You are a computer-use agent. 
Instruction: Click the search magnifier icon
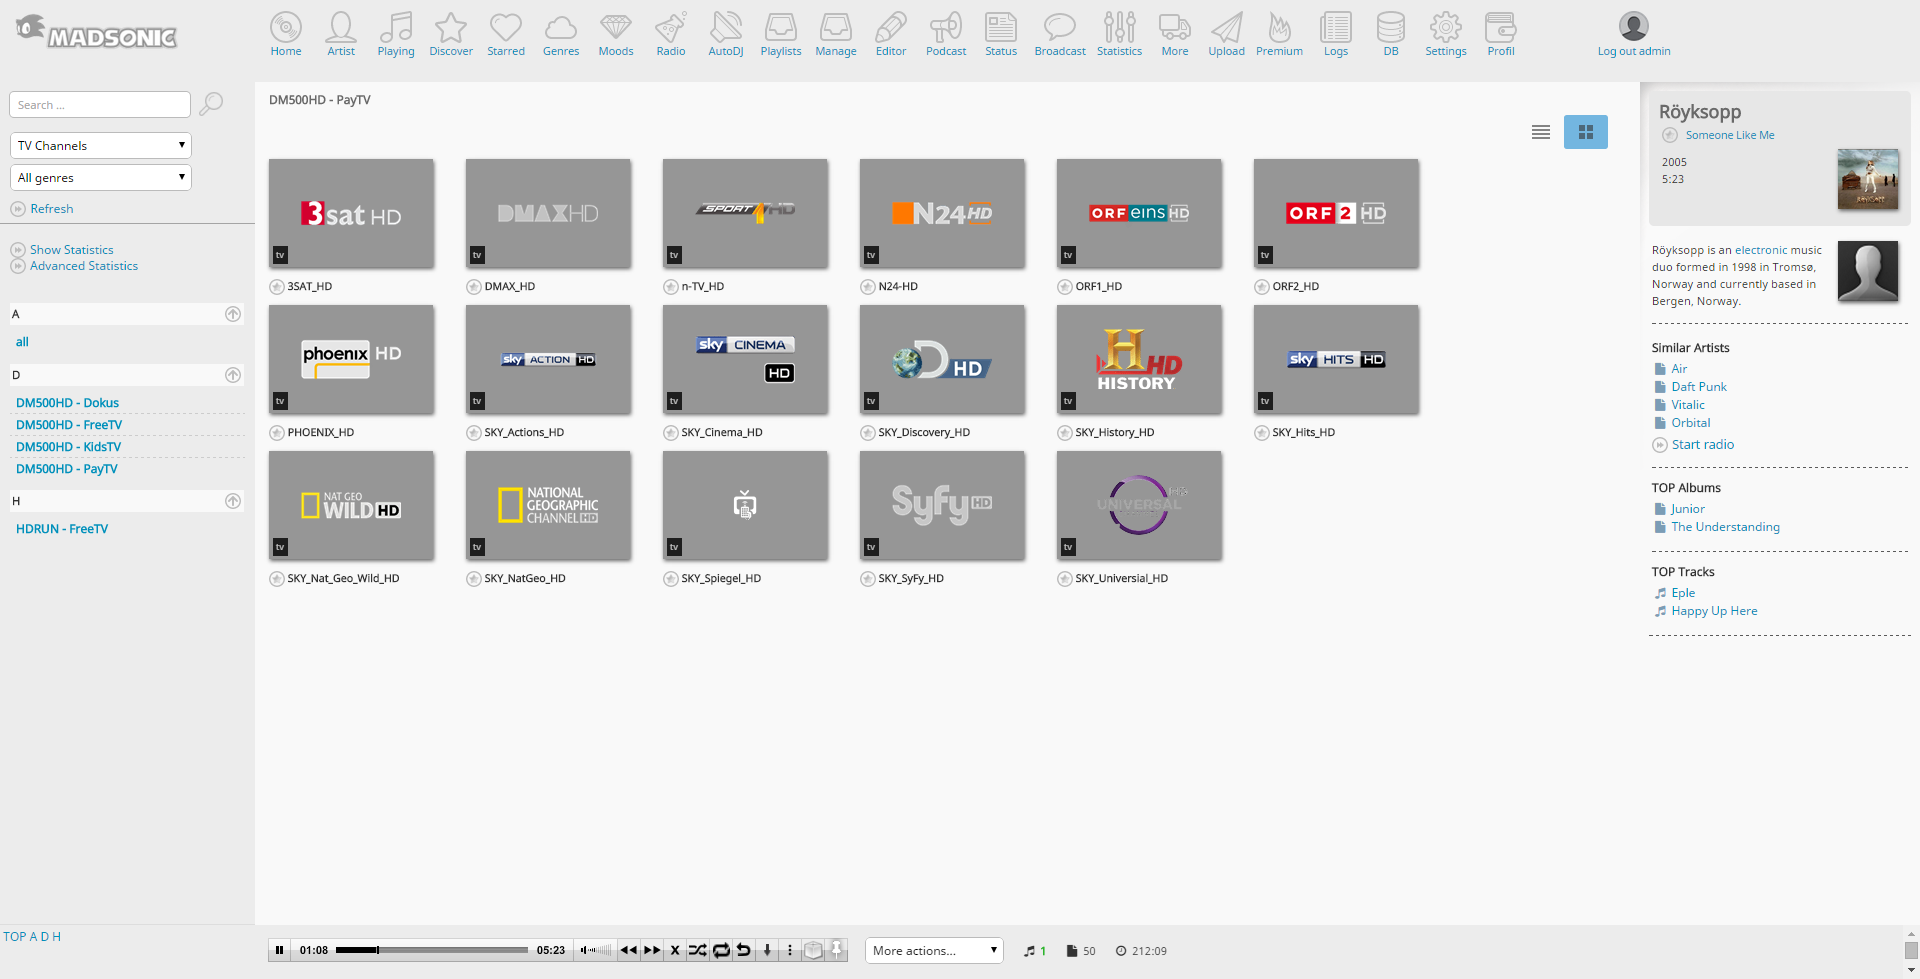[x=211, y=104]
